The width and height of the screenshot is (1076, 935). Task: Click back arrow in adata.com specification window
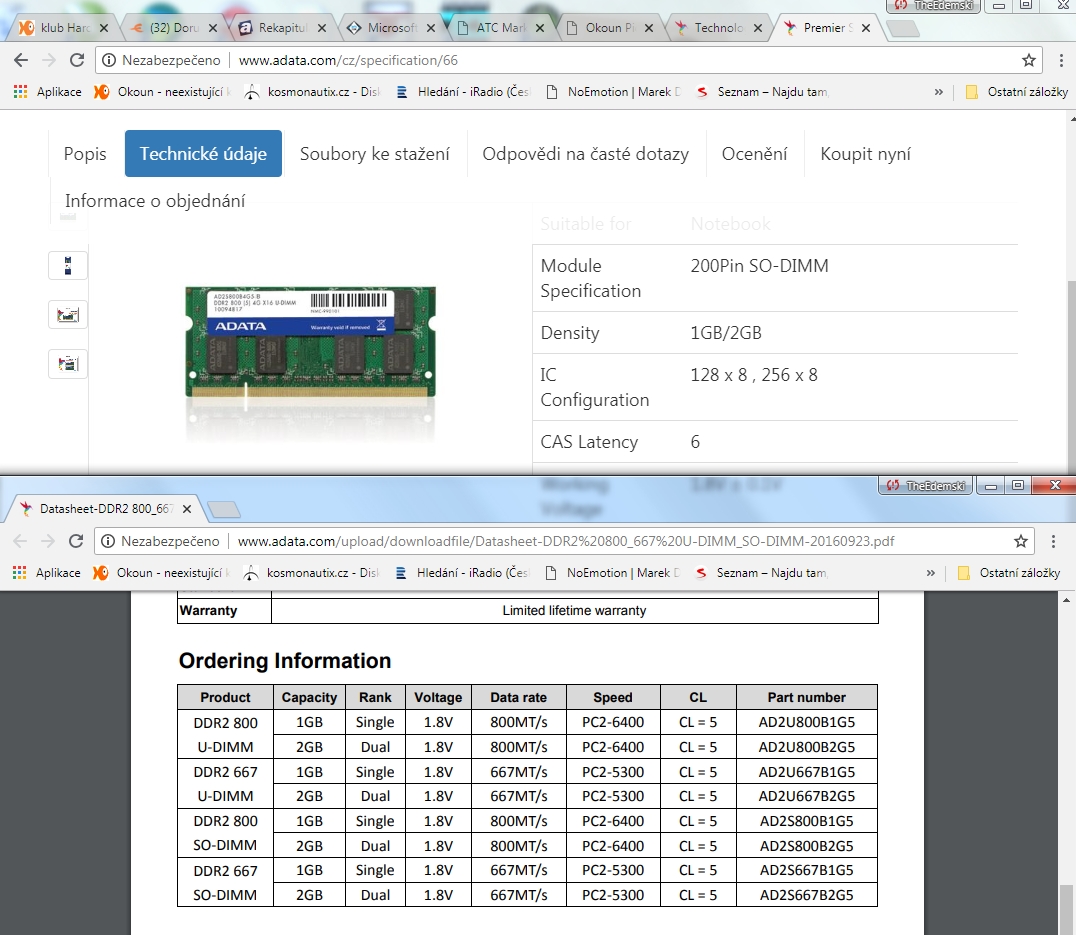[x=21, y=60]
